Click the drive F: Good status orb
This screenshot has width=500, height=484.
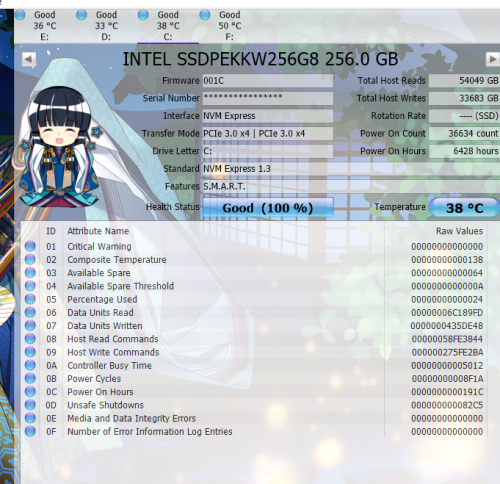pos(205,15)
